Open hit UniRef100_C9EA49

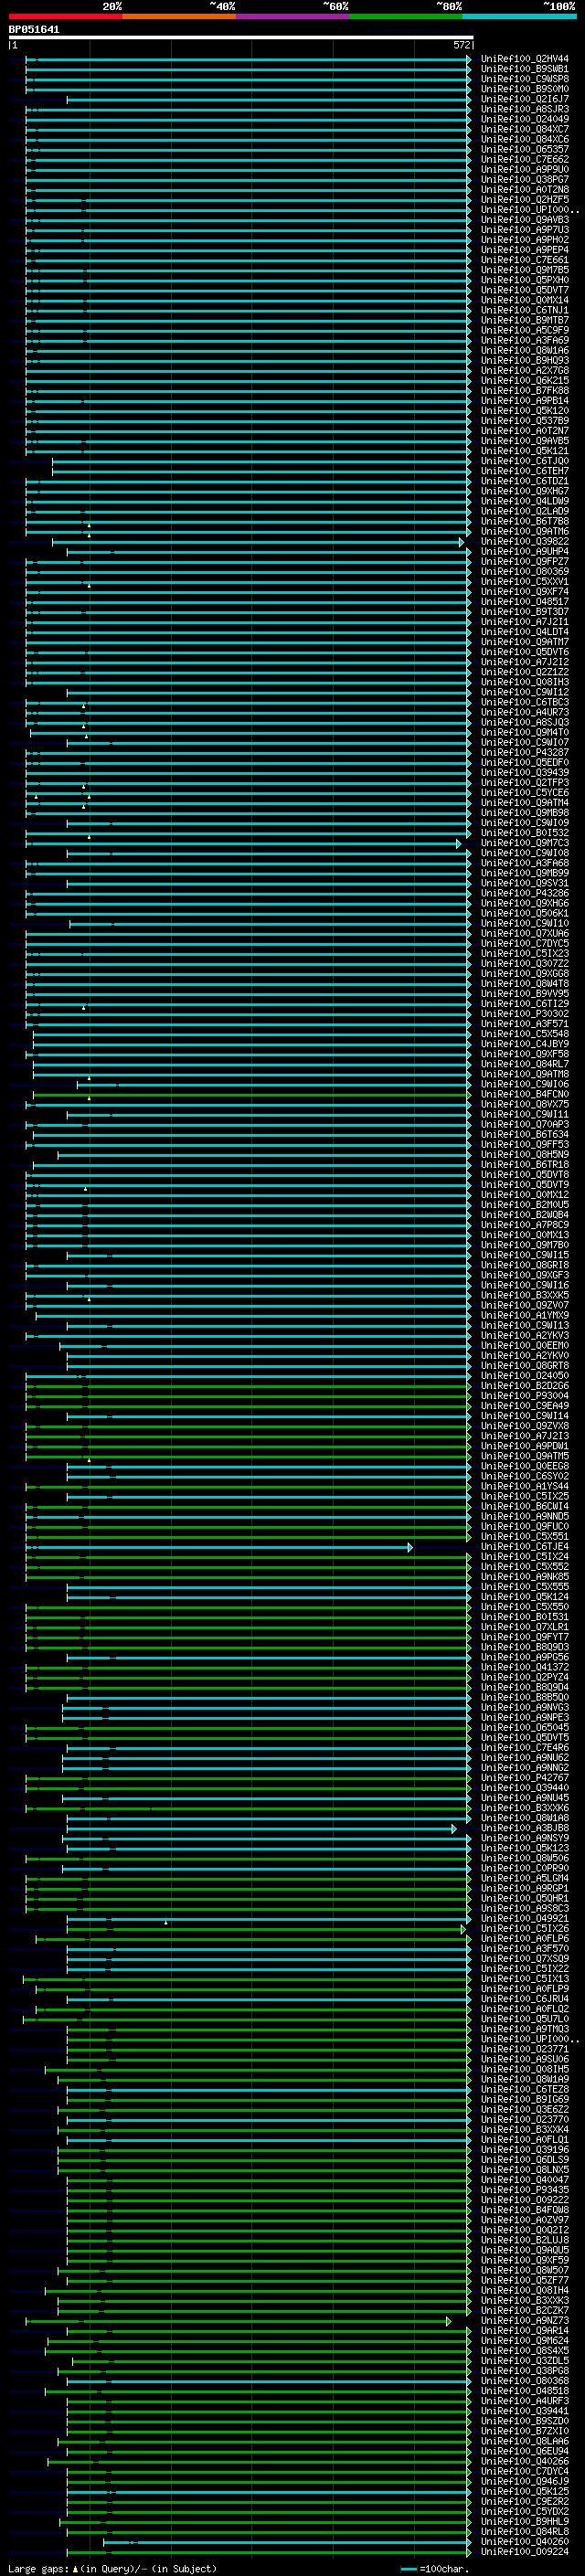tap(525, 1406)
